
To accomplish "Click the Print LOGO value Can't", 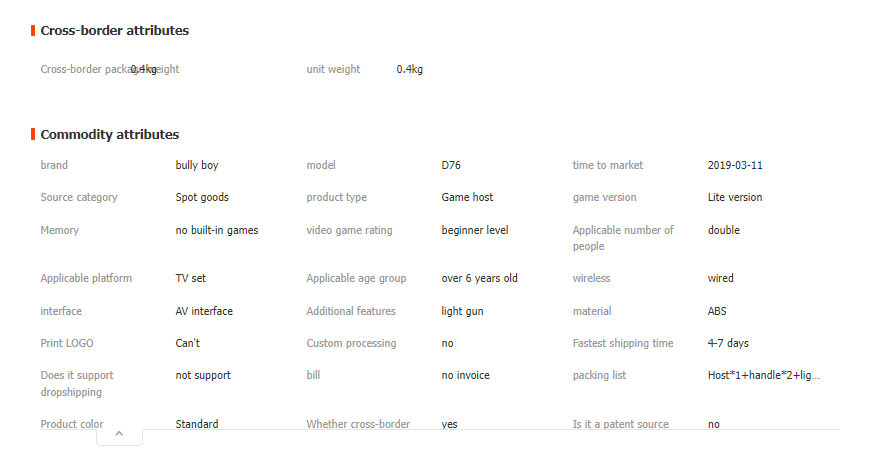I will pyautogui.click(x=187, y=343).
